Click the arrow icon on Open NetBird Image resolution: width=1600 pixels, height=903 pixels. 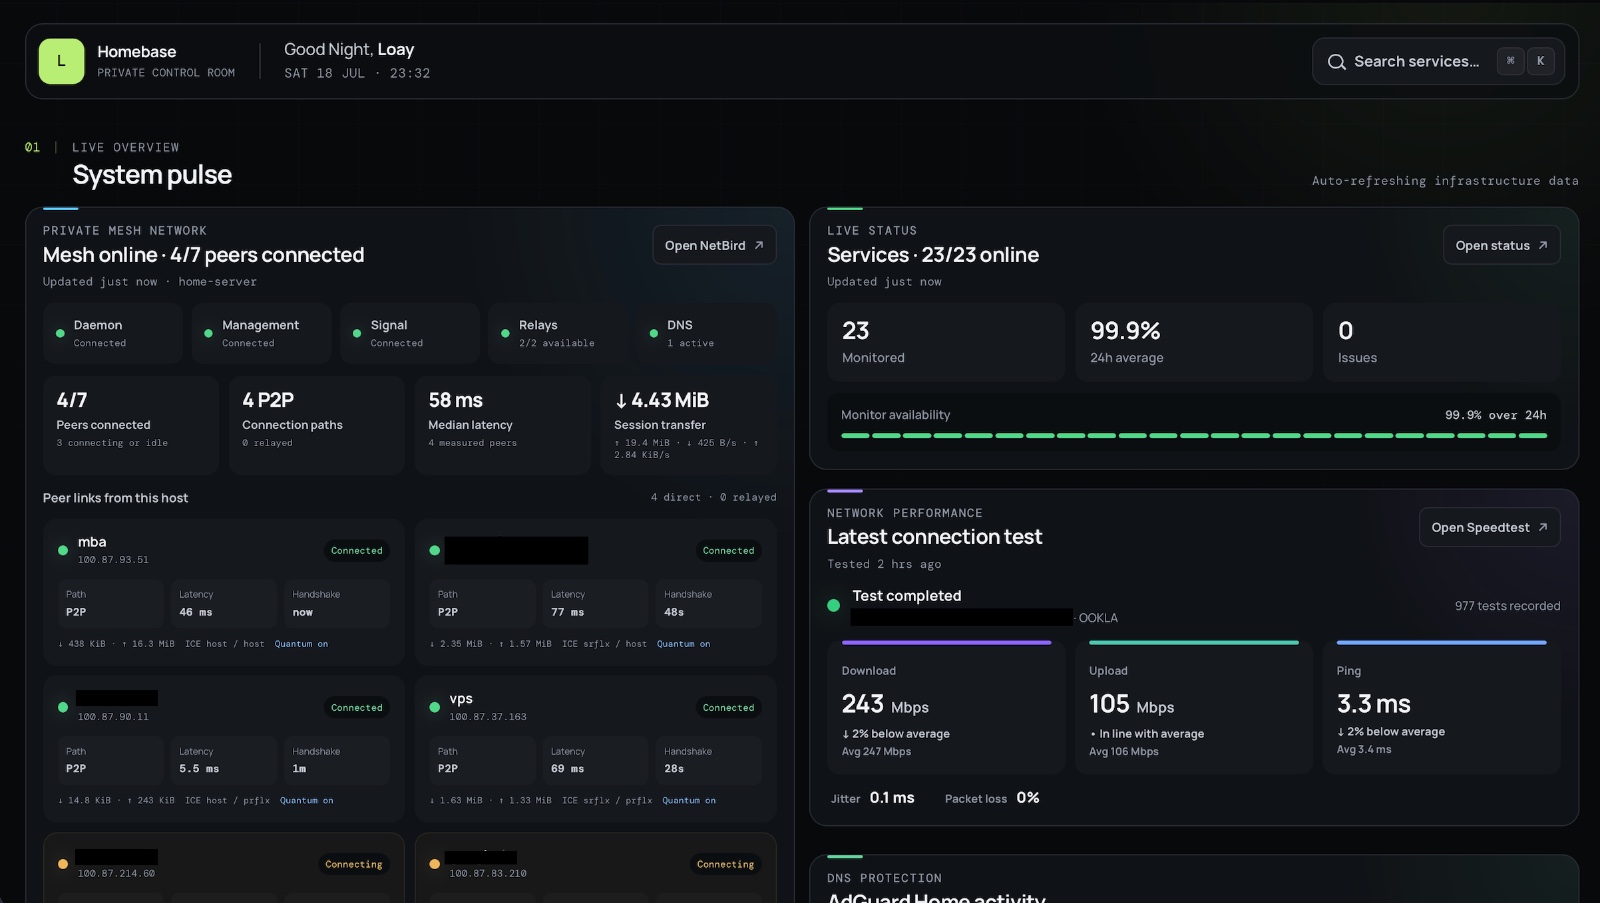pyautogui.click(x=759, y=245)
